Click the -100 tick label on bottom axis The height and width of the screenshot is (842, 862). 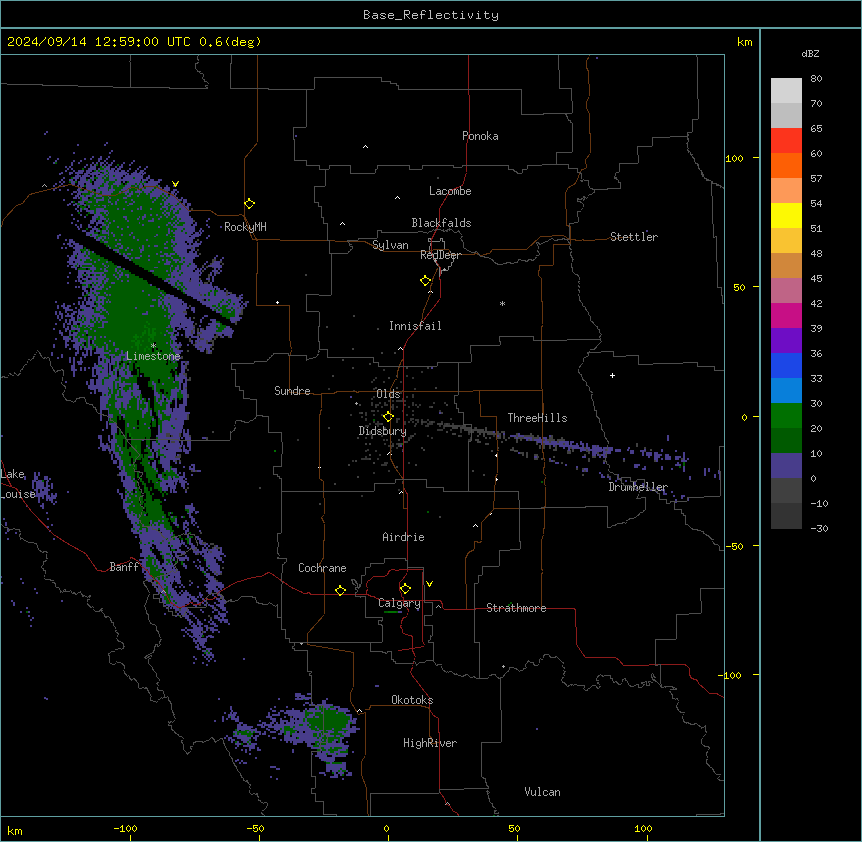pyautogui.click(x=125, y=828)
